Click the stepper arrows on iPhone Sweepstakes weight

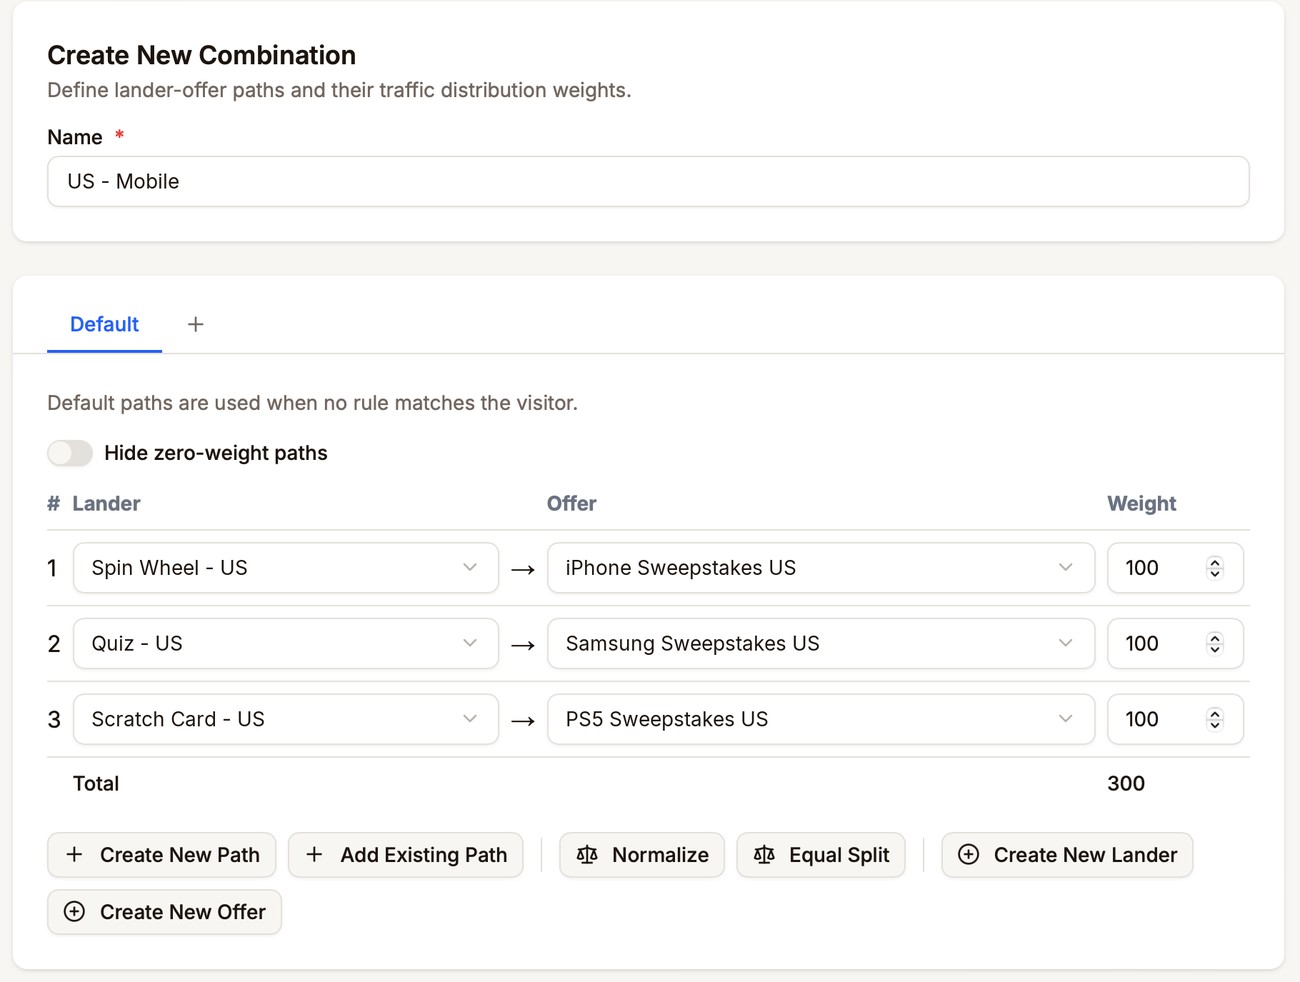1215,568
